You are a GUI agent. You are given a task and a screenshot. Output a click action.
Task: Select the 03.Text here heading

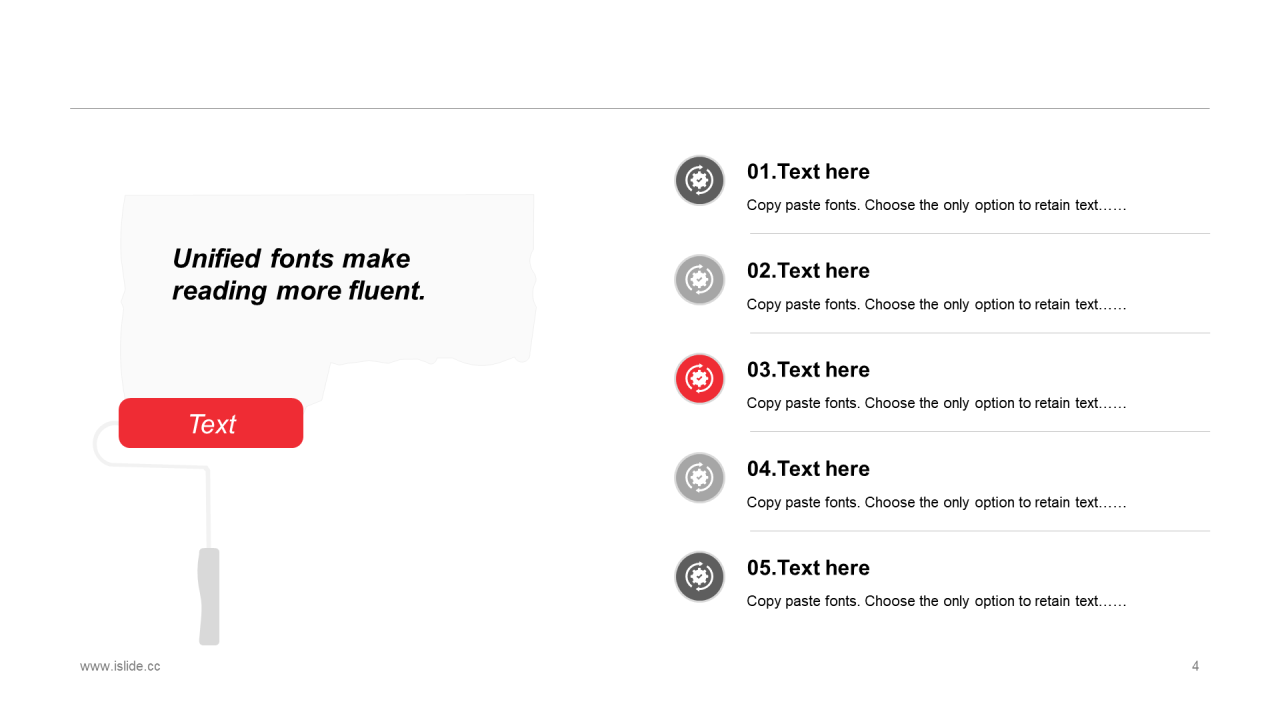point(808,370)
